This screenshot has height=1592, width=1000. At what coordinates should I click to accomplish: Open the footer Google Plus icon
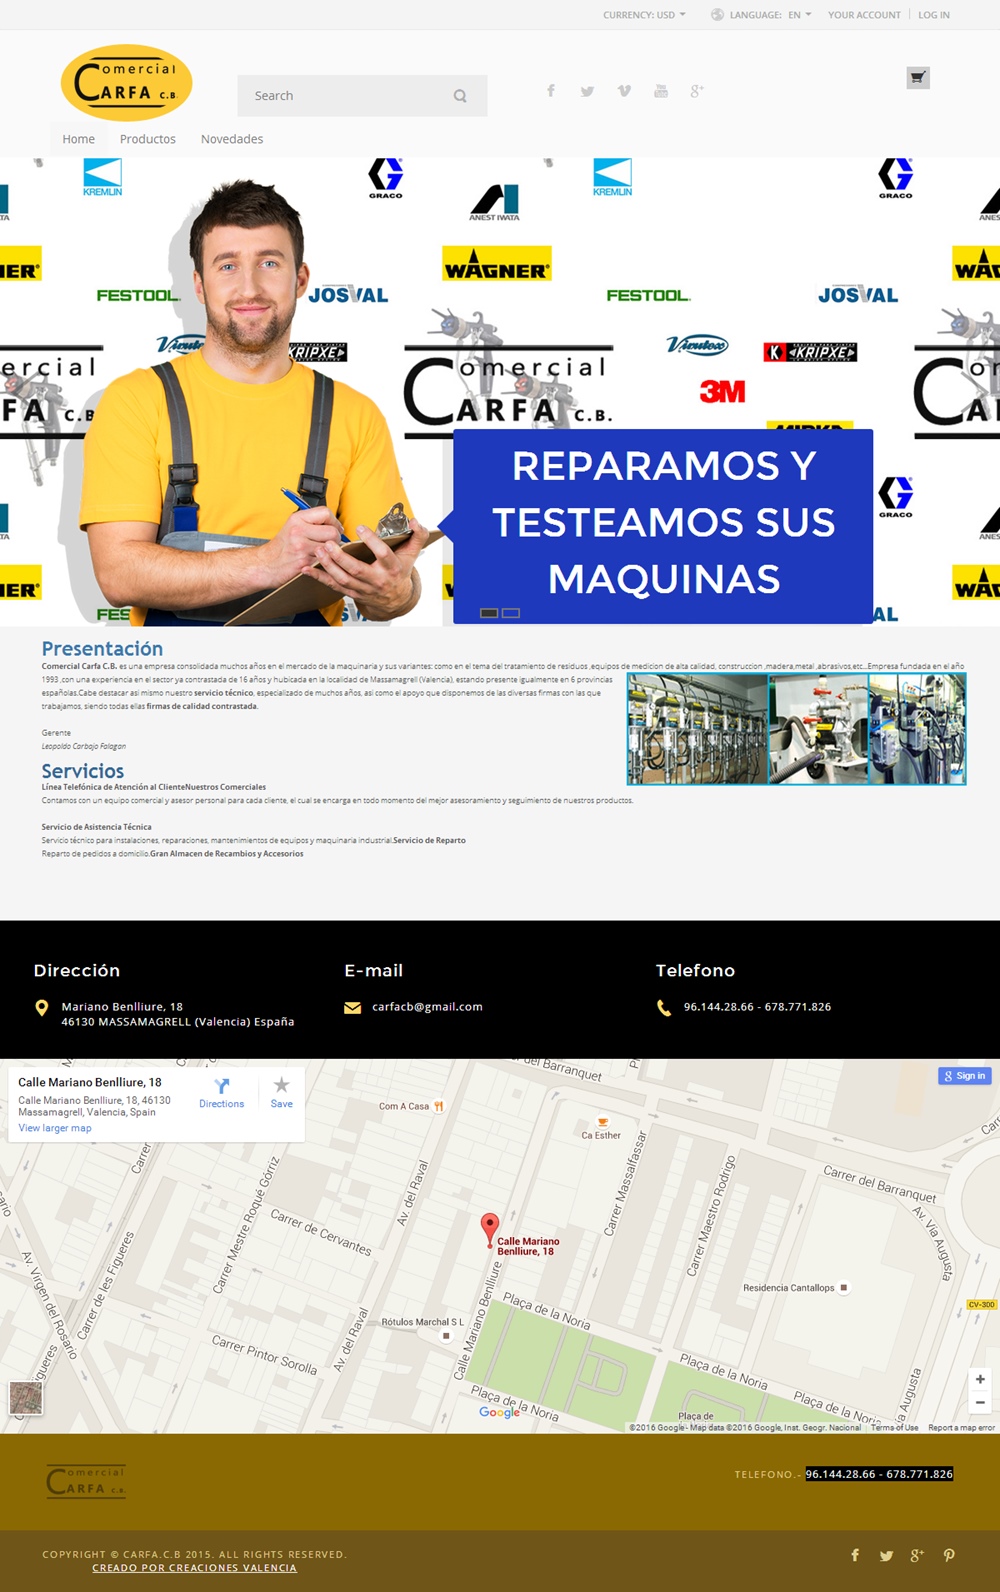917,1555
